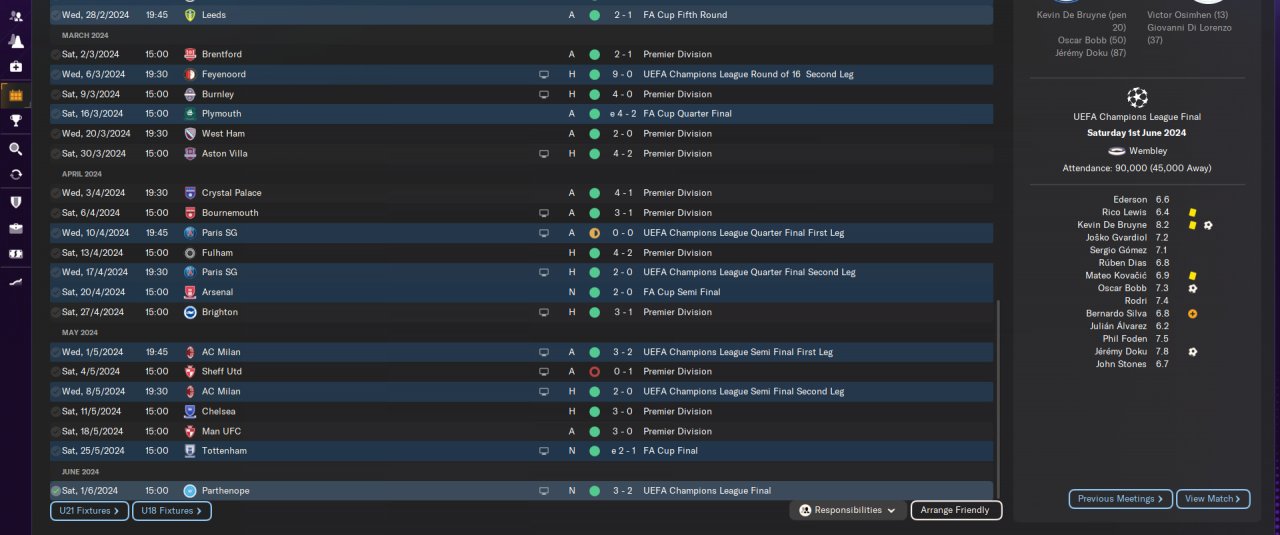
Task: Toggle the tick circle on the Bournemouth row
Action: [x=56, y=213]
